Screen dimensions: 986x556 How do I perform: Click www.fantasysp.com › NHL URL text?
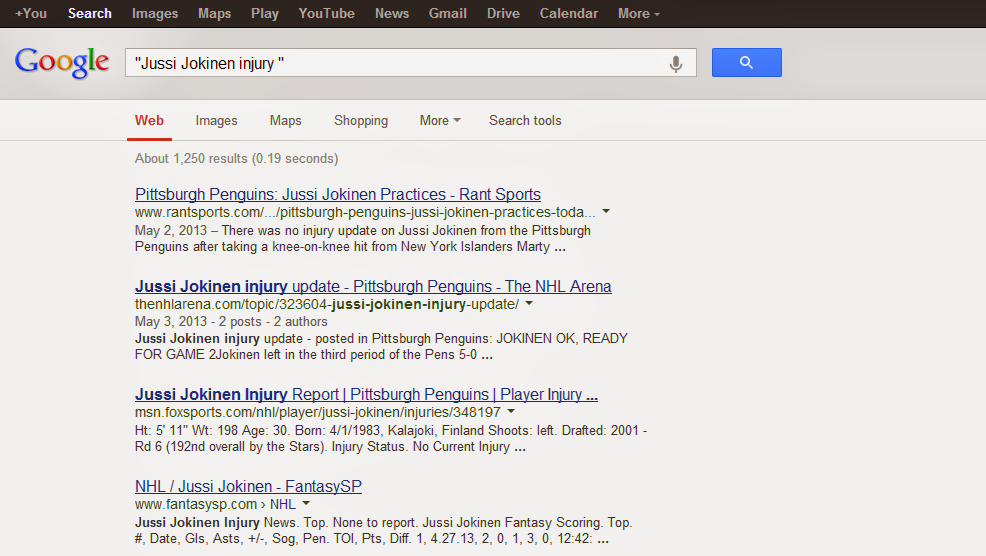[215, 504]
